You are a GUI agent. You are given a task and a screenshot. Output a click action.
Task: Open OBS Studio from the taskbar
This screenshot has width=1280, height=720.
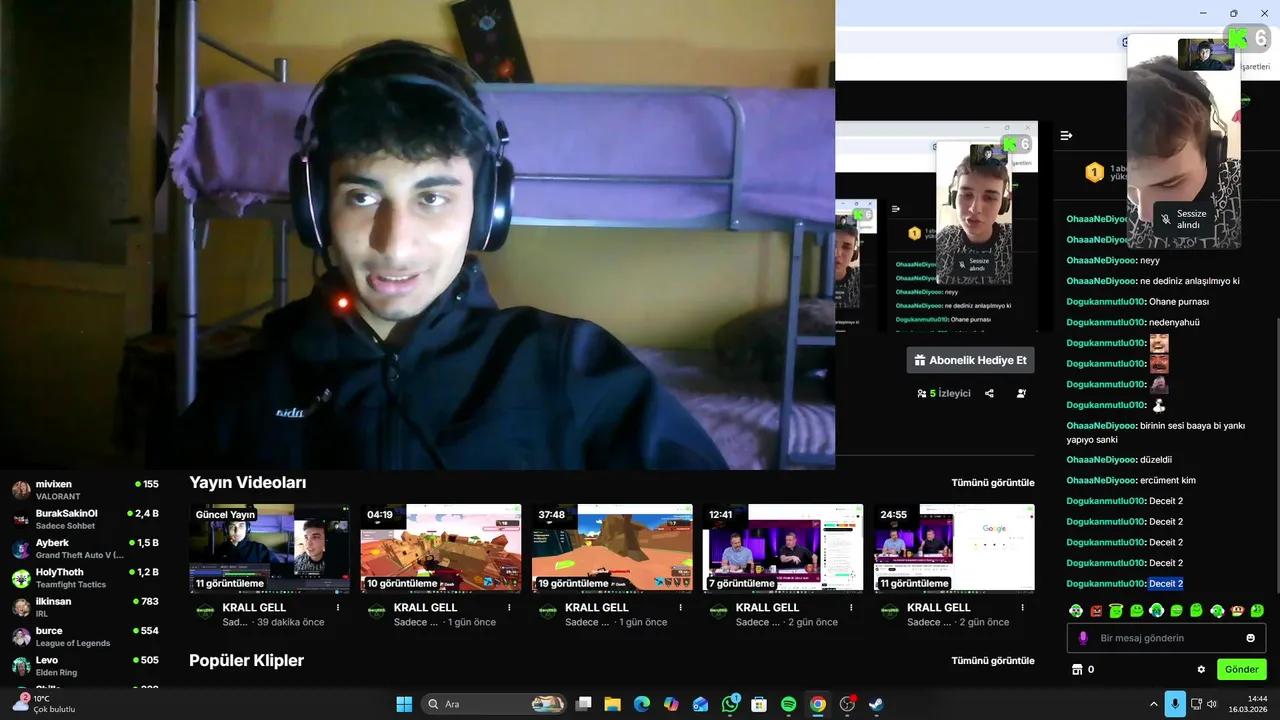click(847, 704)
